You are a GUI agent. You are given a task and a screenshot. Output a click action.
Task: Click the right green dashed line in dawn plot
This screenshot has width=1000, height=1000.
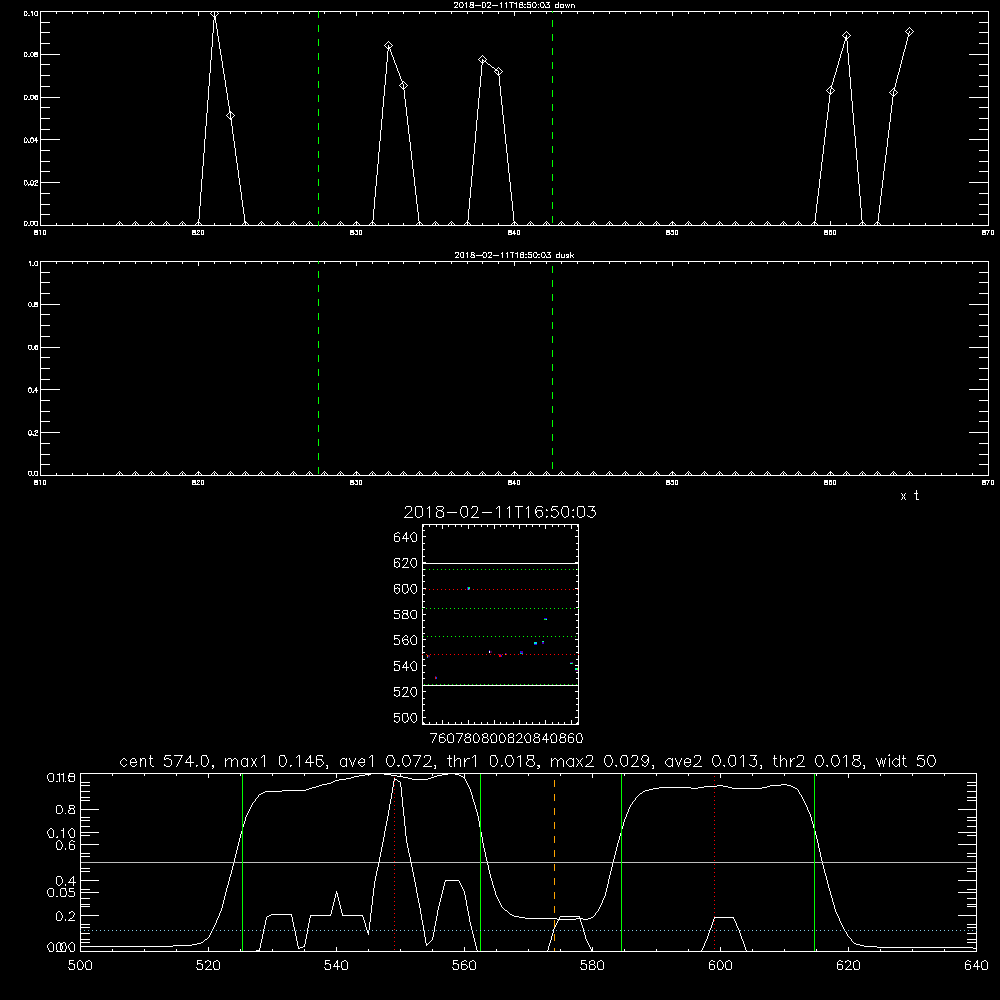(x=552, y=118)
